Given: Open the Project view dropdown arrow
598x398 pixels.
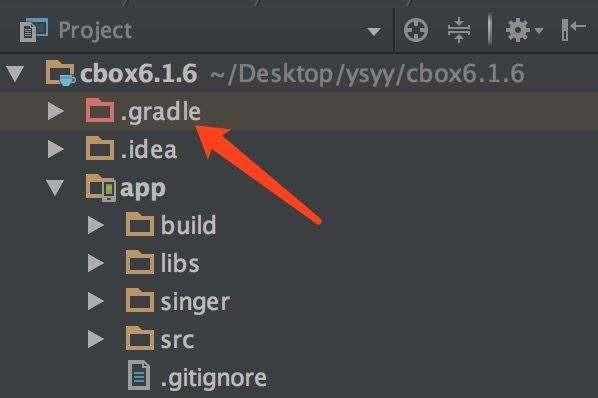Looking at the screenshot, I should point(374,31).
